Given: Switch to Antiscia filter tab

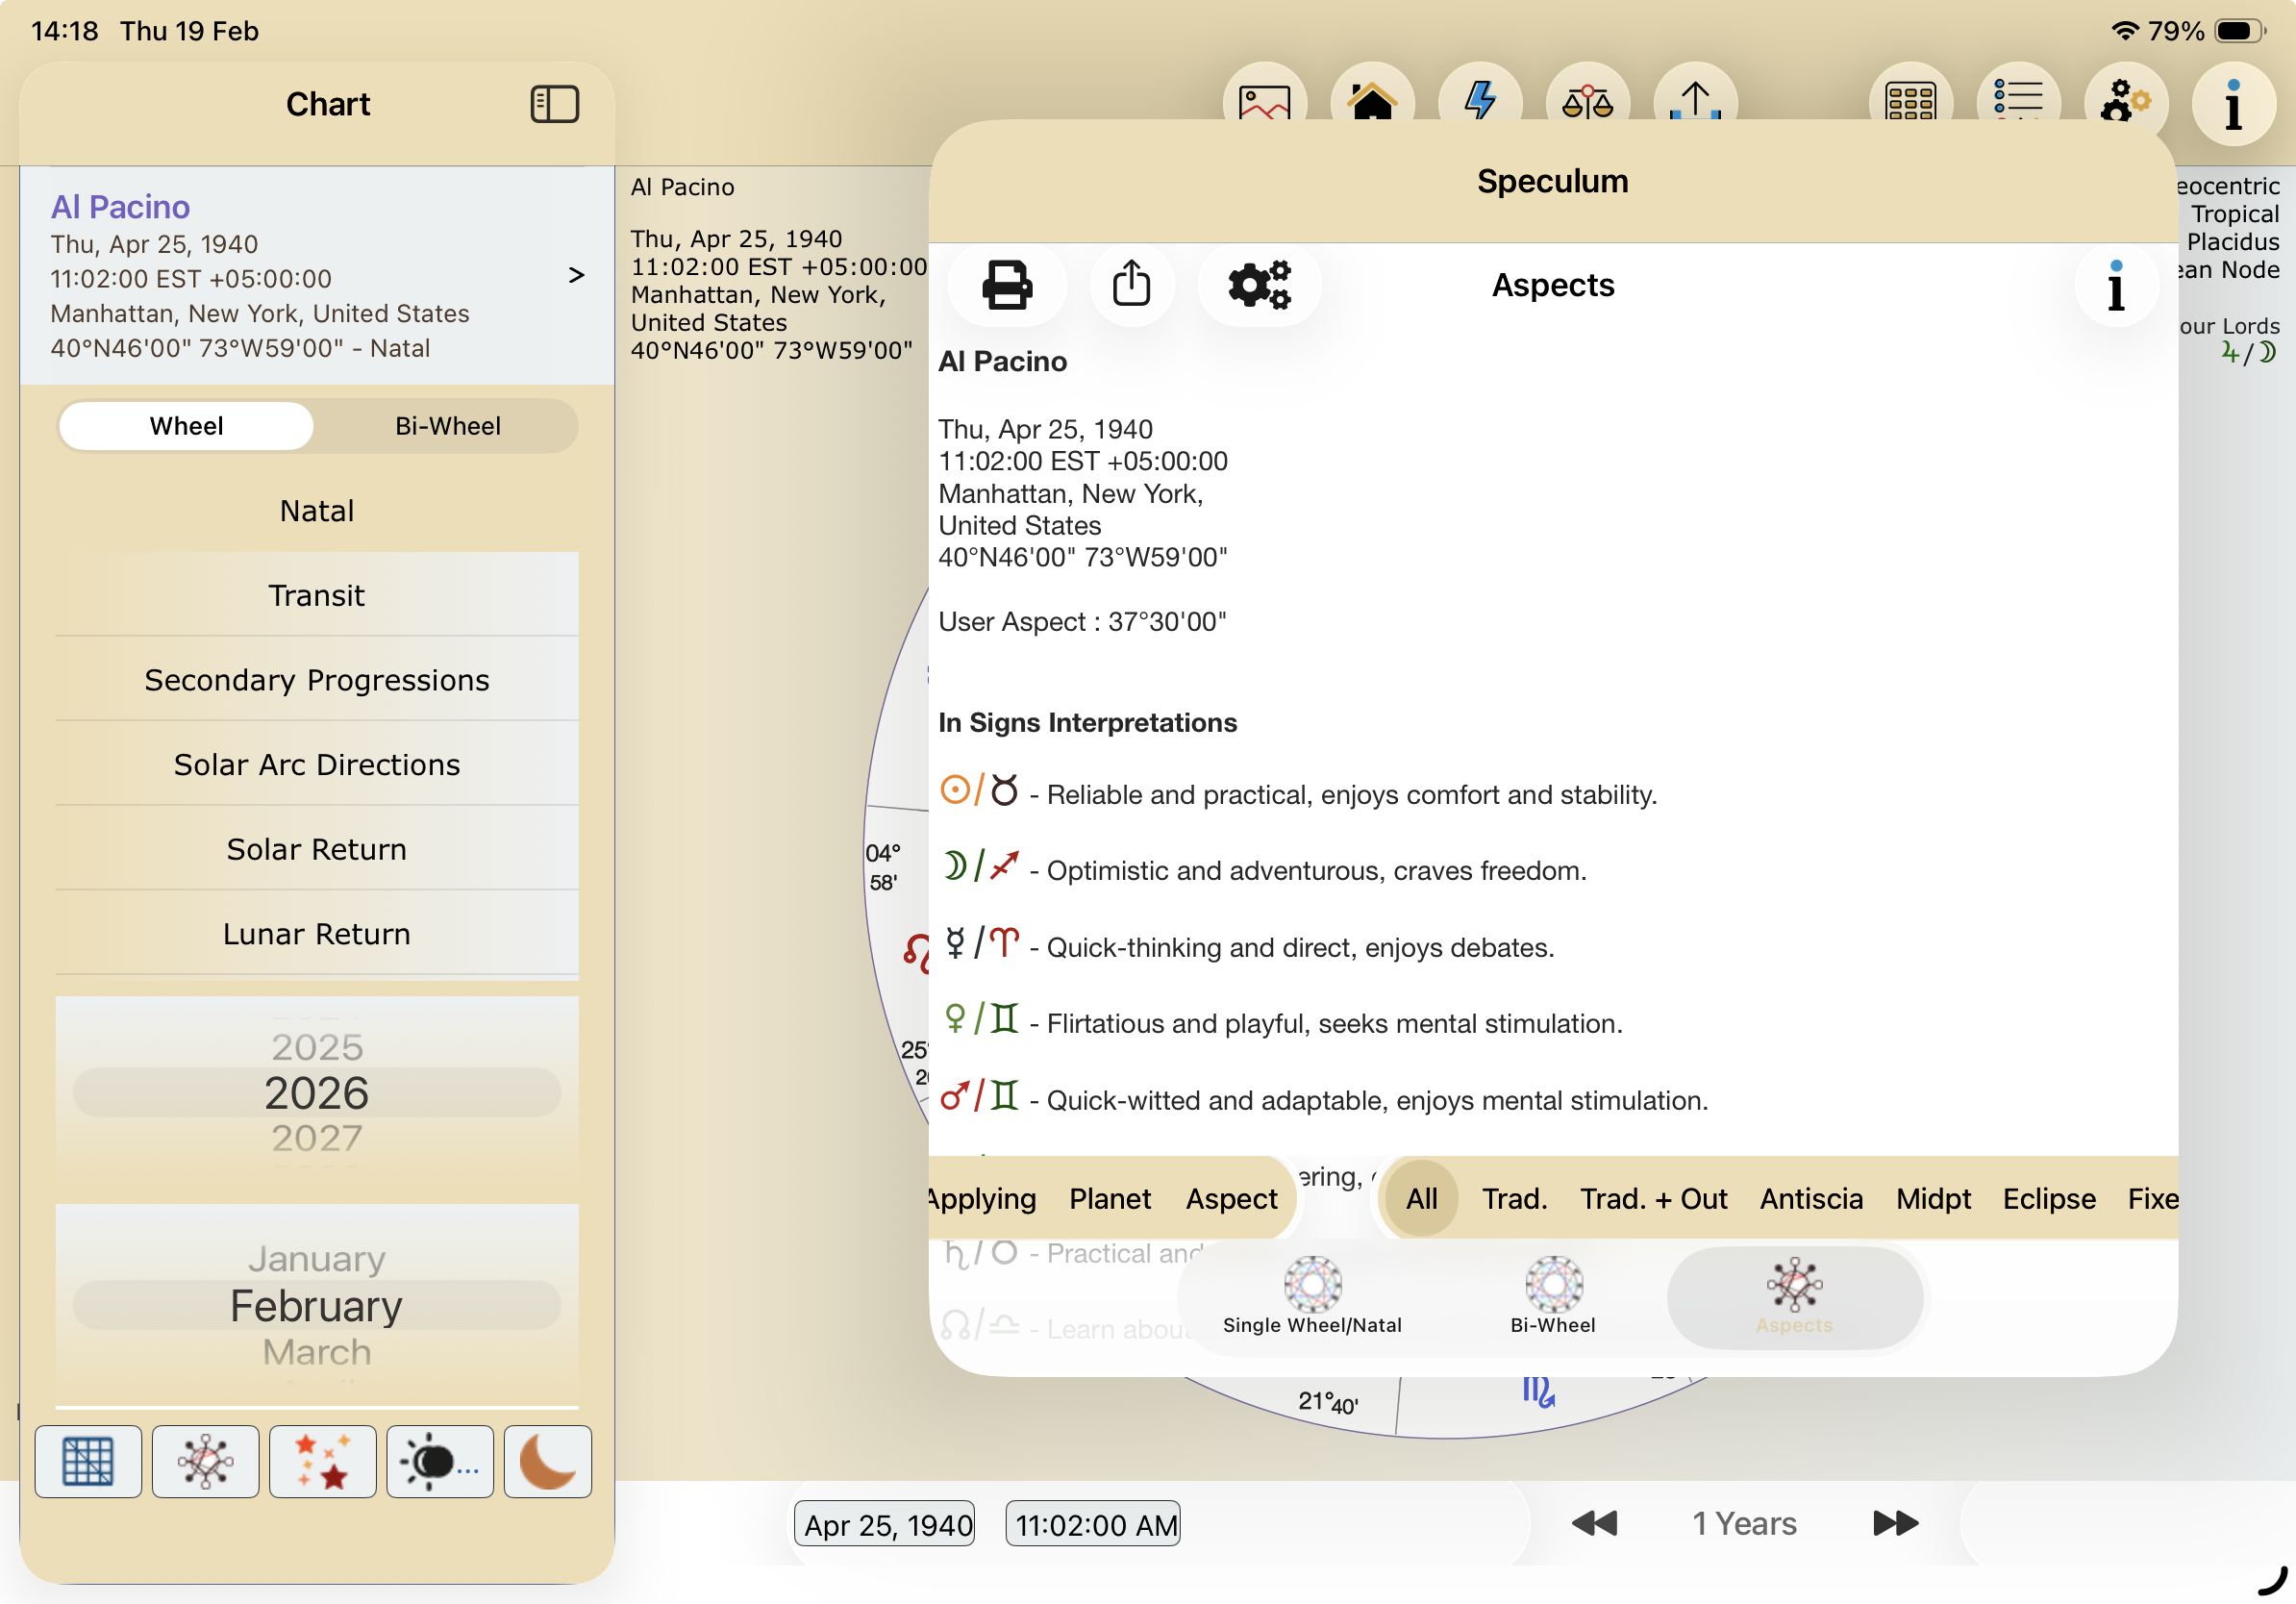Looking at the screenshot, I should coord(1810,1198).
